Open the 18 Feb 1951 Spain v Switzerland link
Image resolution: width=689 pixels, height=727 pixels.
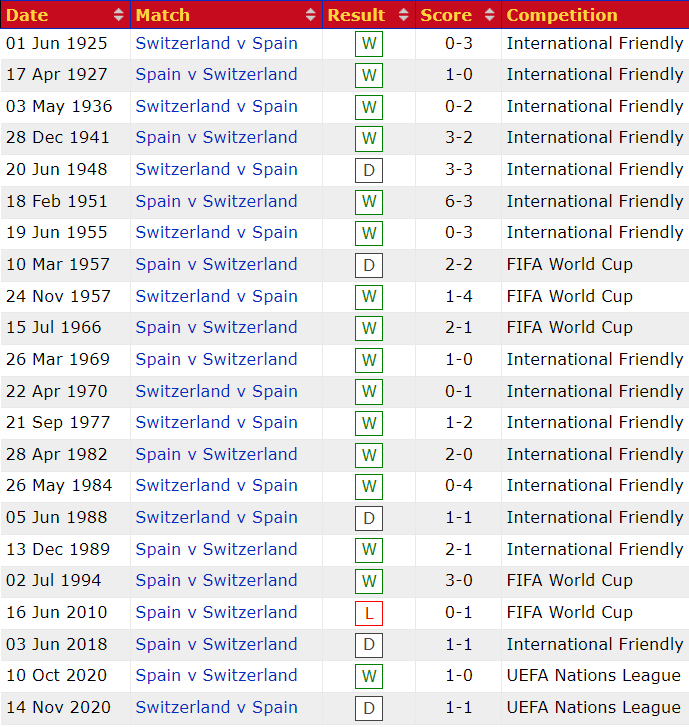pyautogui.click(x=216, y=201)
